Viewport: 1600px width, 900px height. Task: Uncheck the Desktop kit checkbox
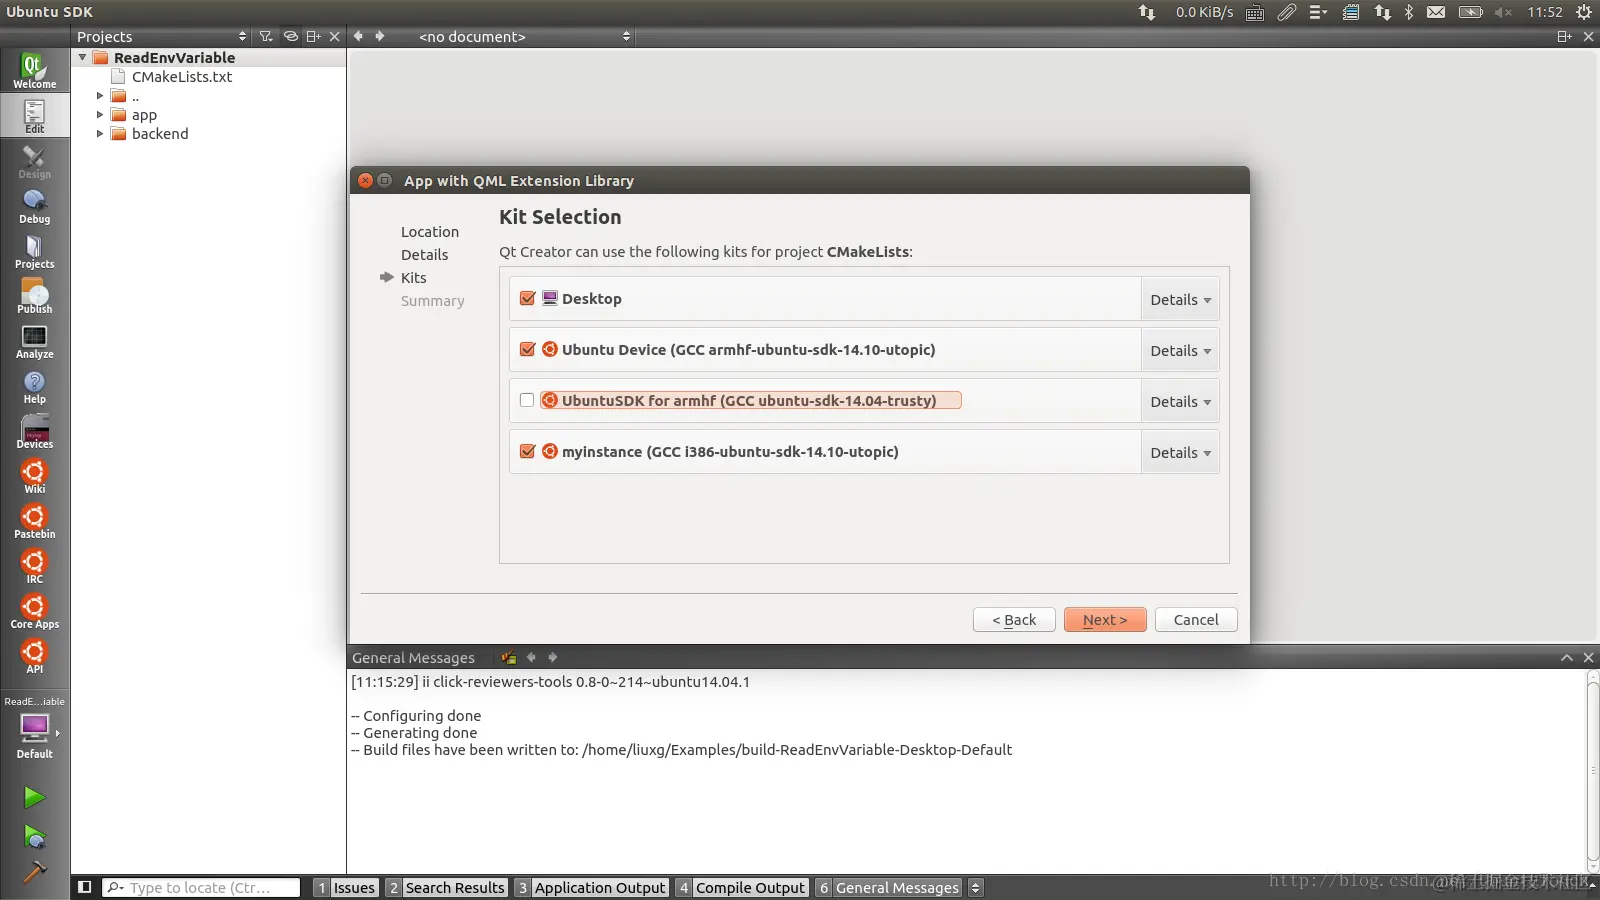click(527, 299)
